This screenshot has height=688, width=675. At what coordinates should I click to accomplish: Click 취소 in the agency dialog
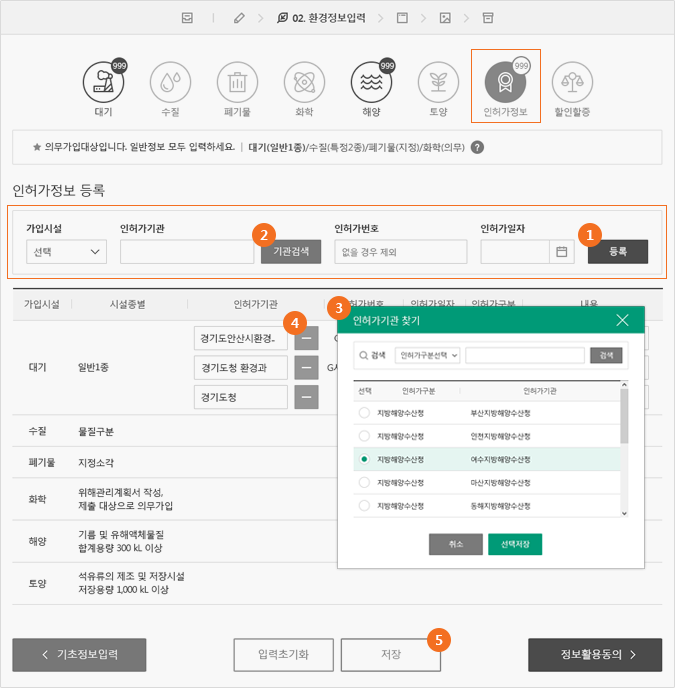(456, 545)
